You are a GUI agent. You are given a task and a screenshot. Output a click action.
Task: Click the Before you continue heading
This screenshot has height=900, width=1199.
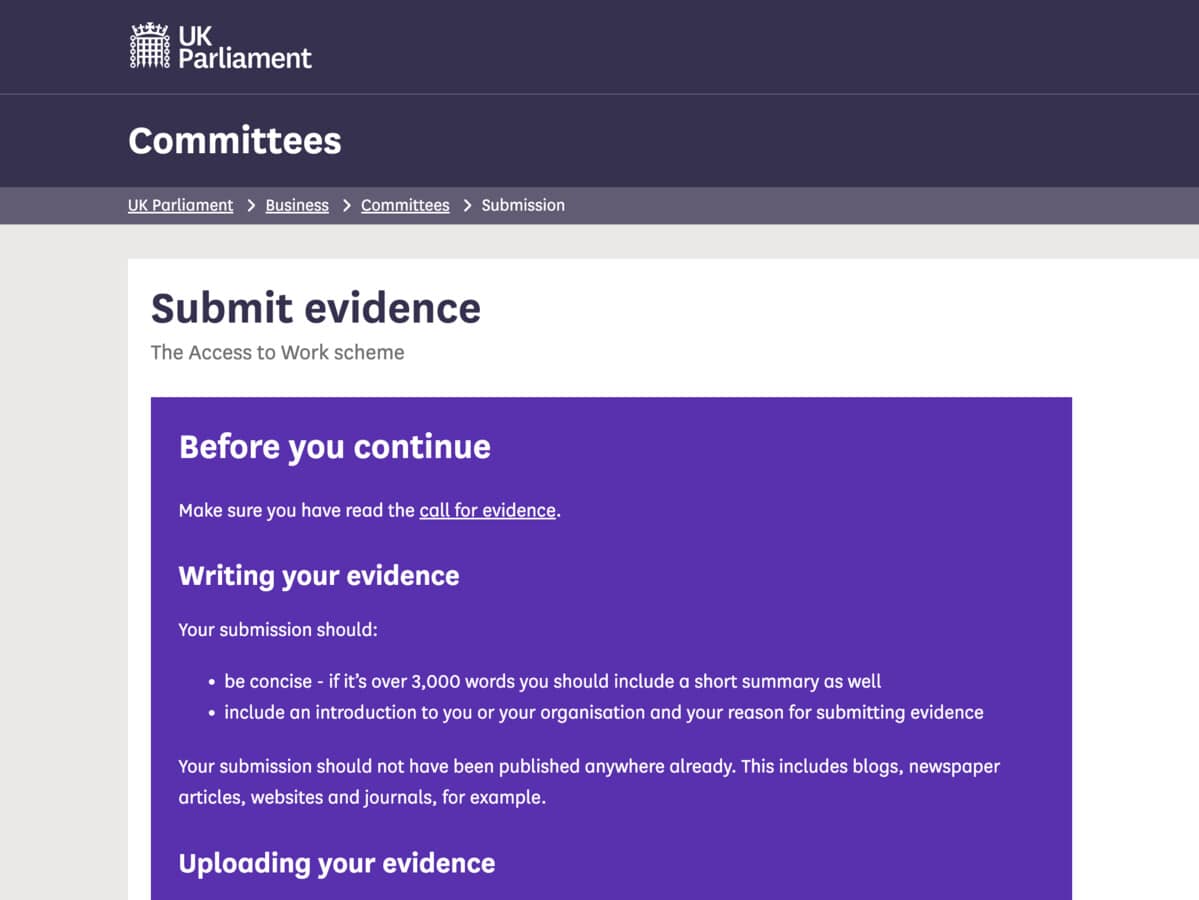pyautogui.click(x=334, y=447)
